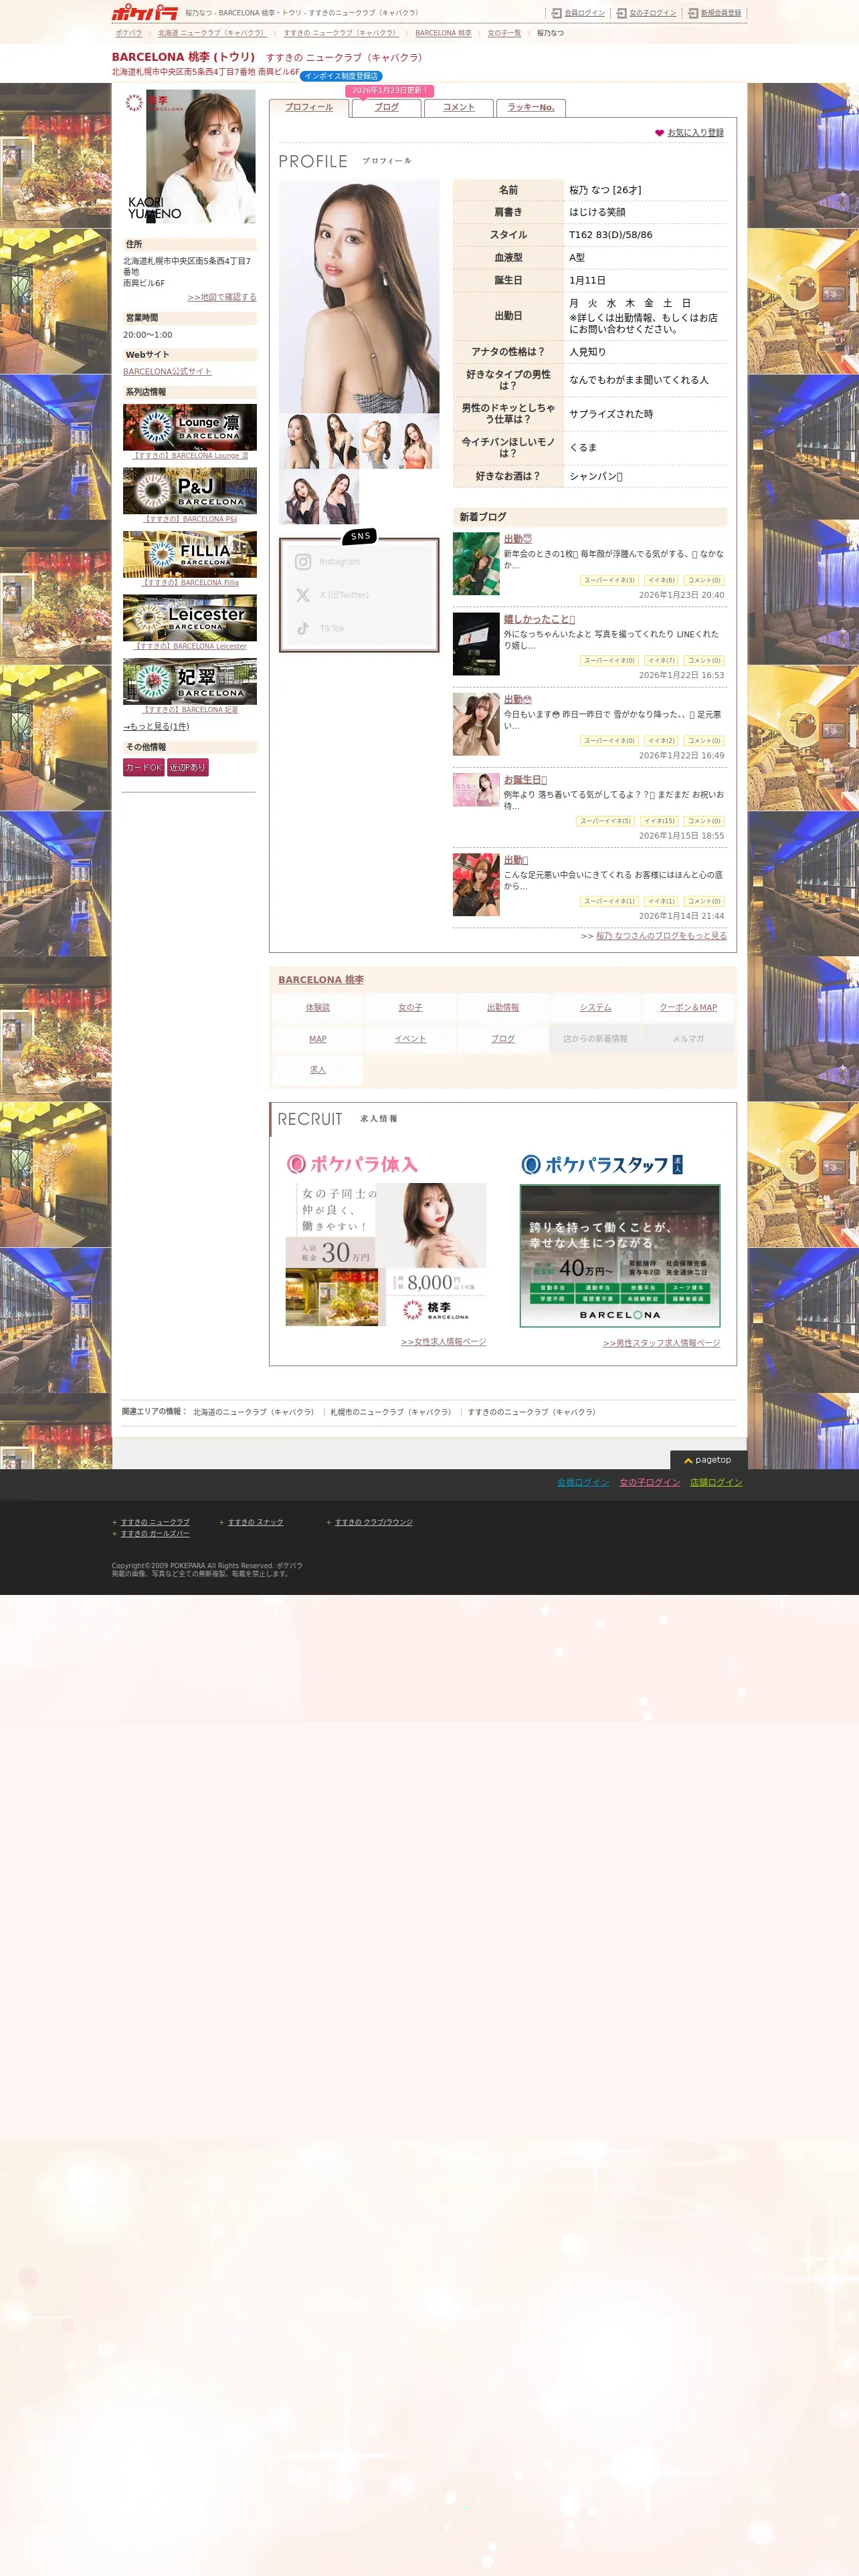This screenshot has width=859, height=2576.
Task: Open the お誕生日 blog title link
Action: [x=525, y=780]
